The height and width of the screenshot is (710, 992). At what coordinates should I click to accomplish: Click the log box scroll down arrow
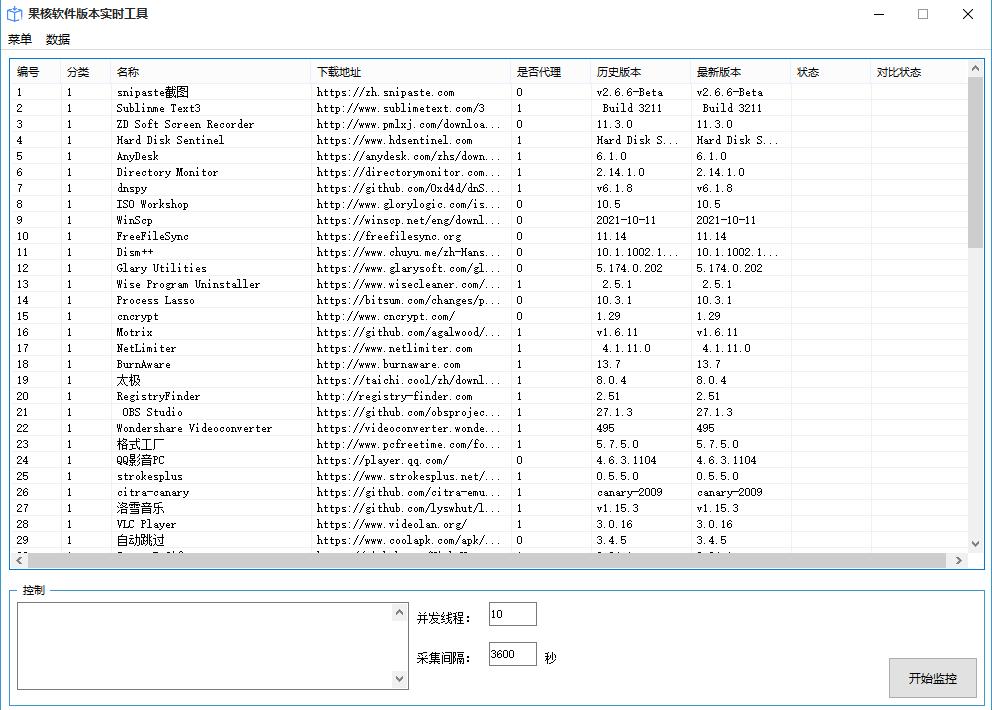(x=401, y=679)
